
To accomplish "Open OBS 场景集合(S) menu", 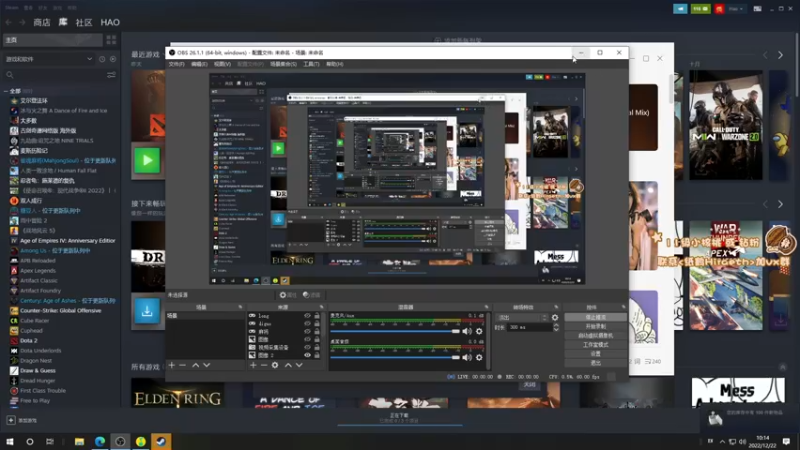I will (x=283, y=64).
